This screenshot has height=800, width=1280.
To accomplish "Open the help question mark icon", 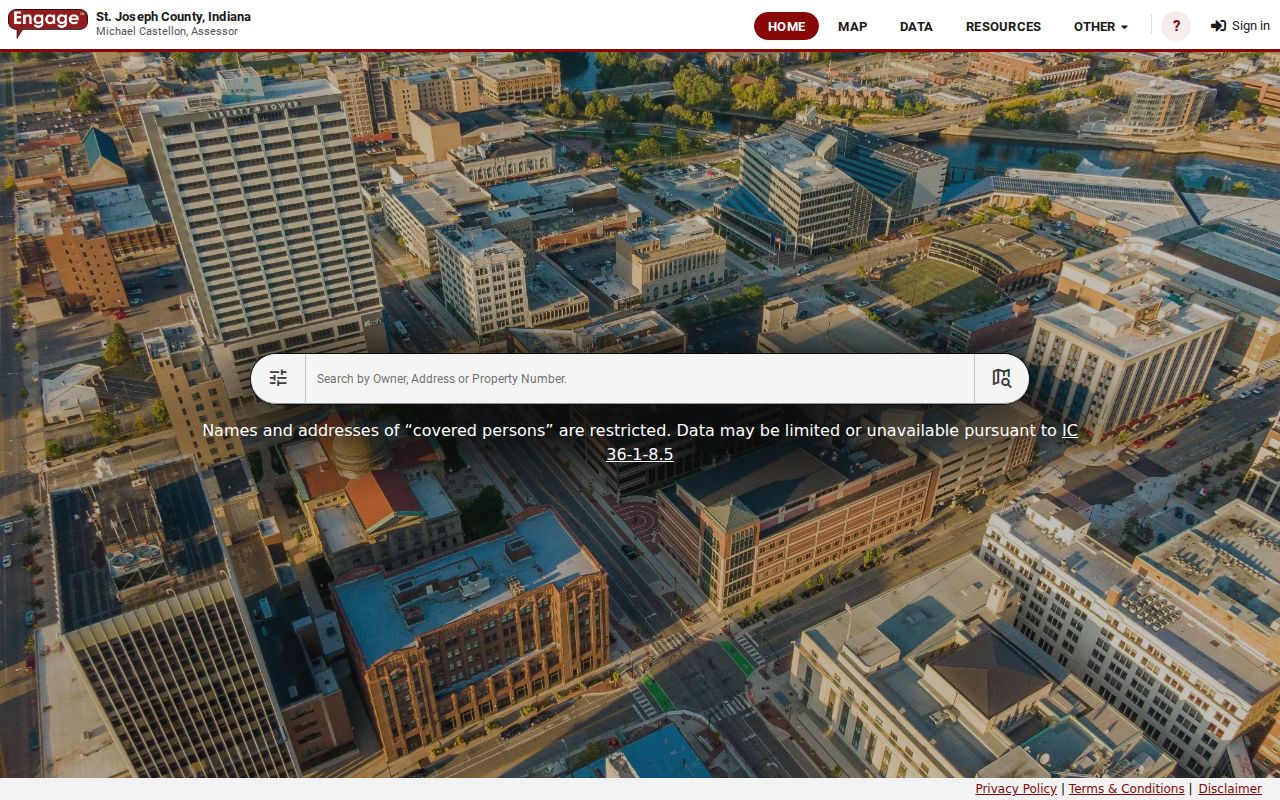I will pyautogui.click(x=1176, y=26).
